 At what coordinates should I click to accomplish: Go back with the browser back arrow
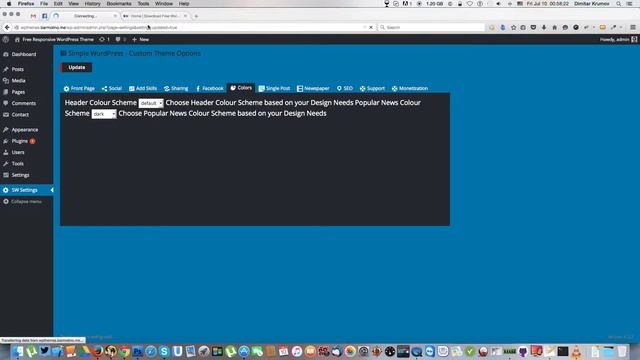(7, 27)
